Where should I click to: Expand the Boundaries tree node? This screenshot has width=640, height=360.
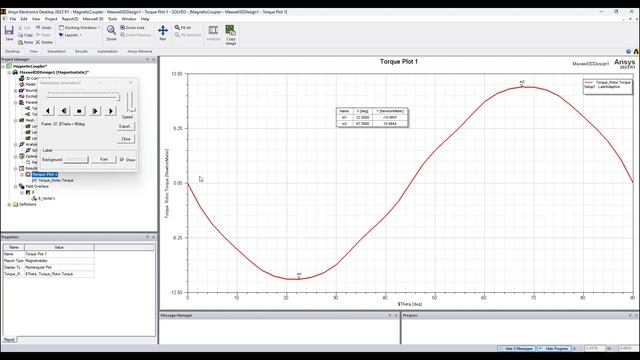click(16, 90)
